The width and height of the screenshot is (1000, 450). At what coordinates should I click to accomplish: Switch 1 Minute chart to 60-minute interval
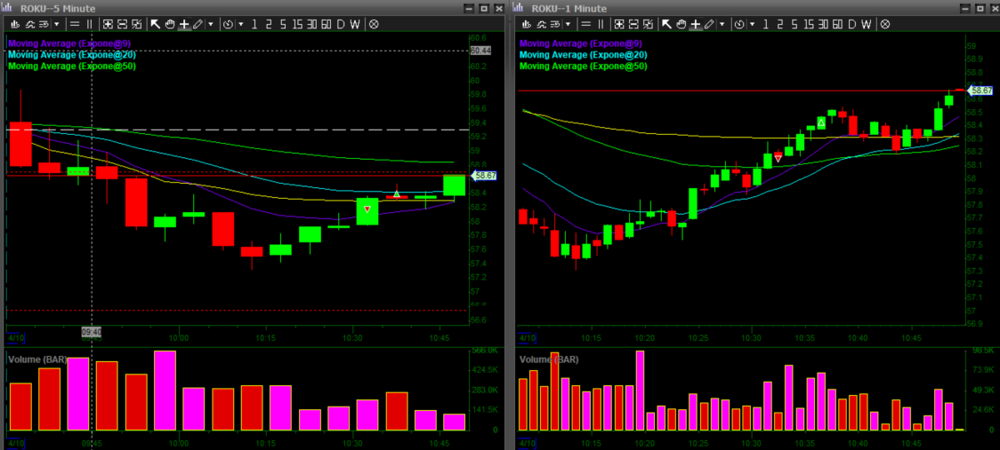pyautogui.click(x=837, y=24)
